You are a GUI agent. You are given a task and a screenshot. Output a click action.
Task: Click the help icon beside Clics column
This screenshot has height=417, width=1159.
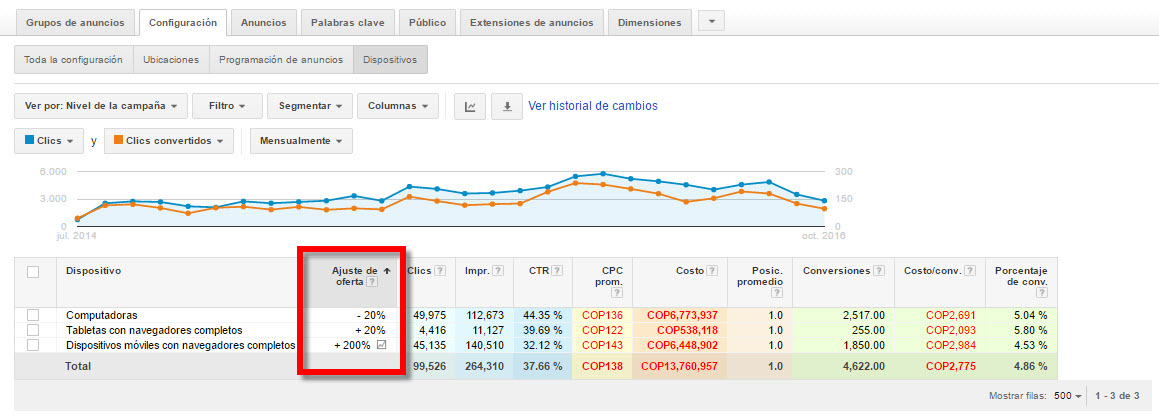[442, 270]
